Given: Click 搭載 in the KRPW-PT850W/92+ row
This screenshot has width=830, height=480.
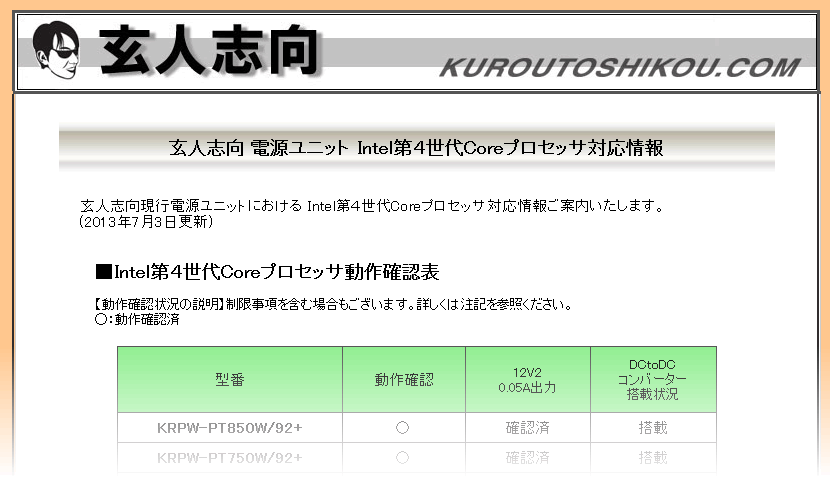Looking at the screenshot, I should [x=653, y=428].
